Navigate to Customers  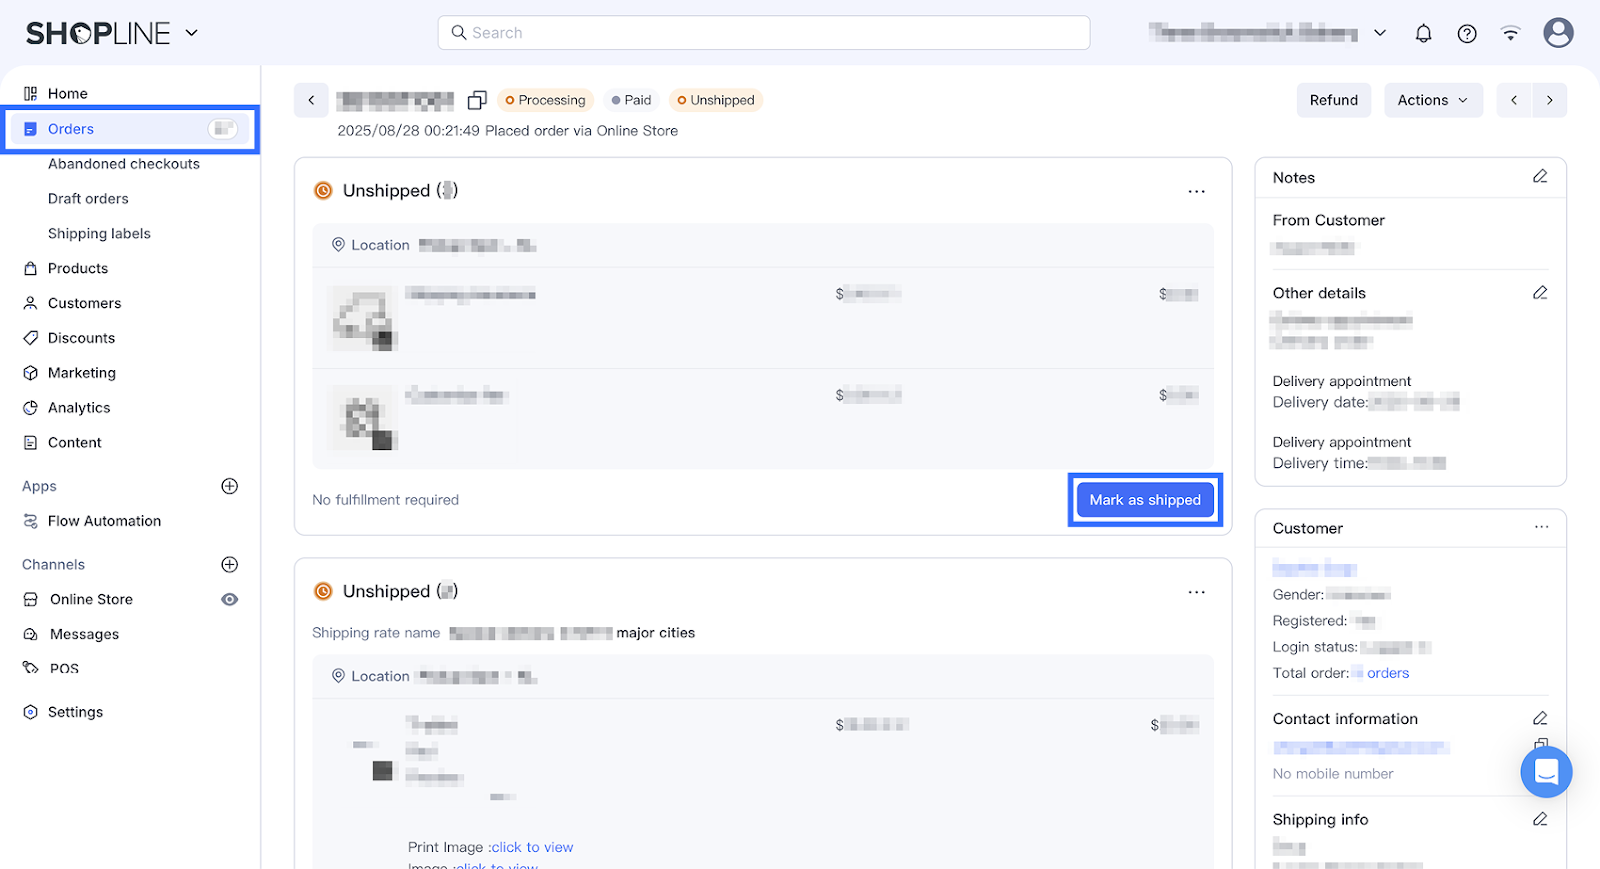[84, 303]
